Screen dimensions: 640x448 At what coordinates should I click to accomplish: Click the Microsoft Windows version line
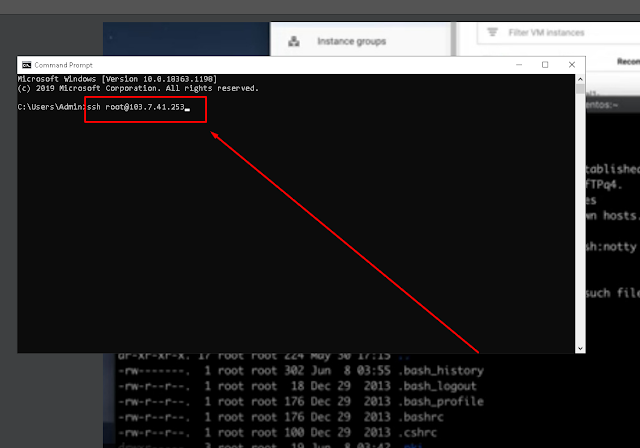117,79
